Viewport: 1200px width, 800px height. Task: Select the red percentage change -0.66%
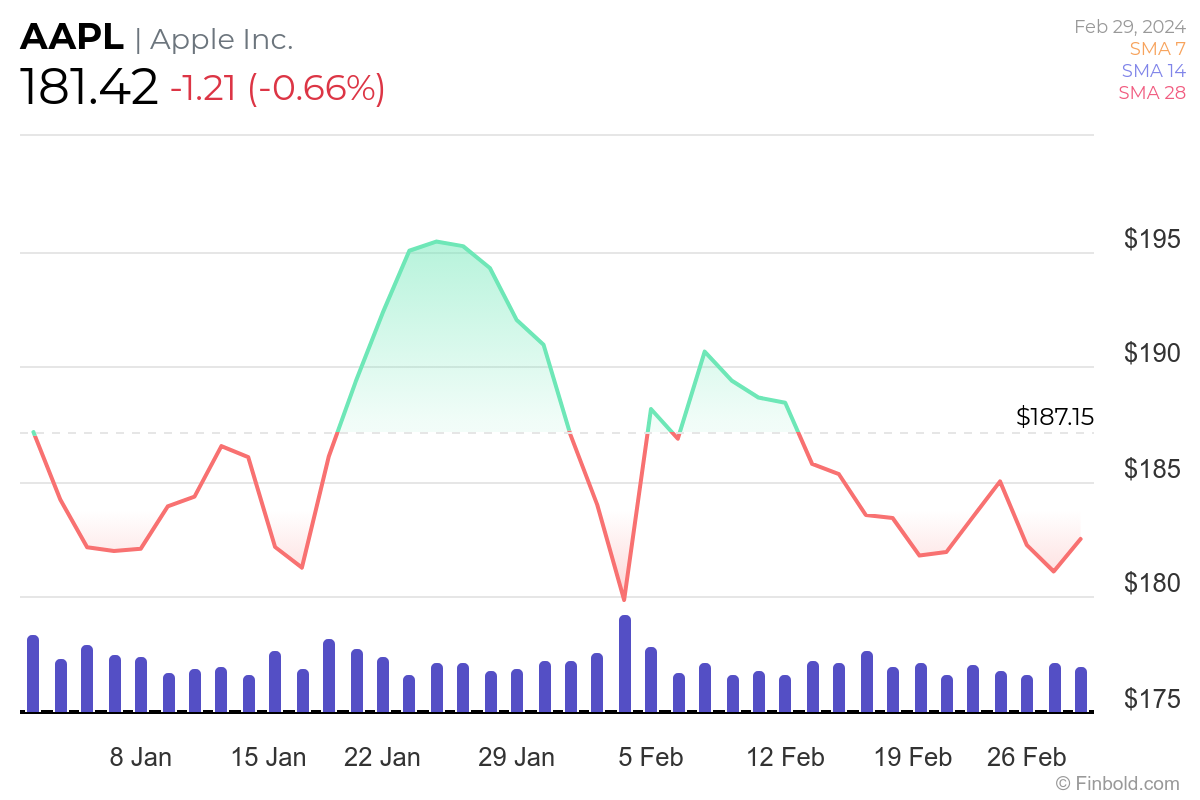pyautogui.click(x=315, y=89)
